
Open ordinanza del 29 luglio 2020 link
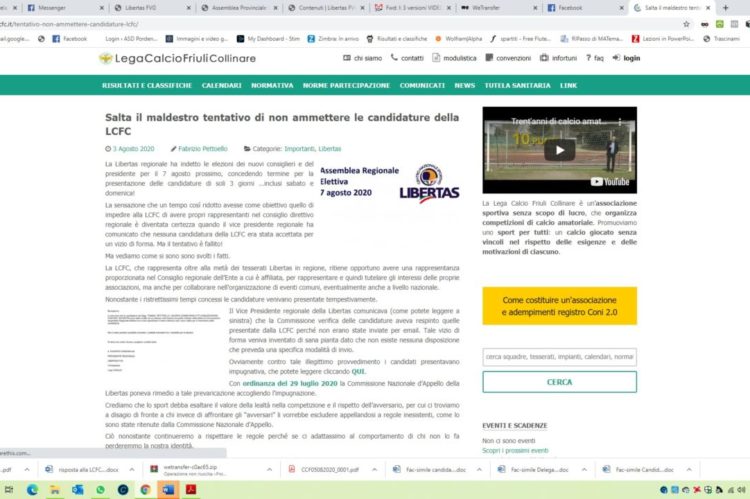coord(290,384)
